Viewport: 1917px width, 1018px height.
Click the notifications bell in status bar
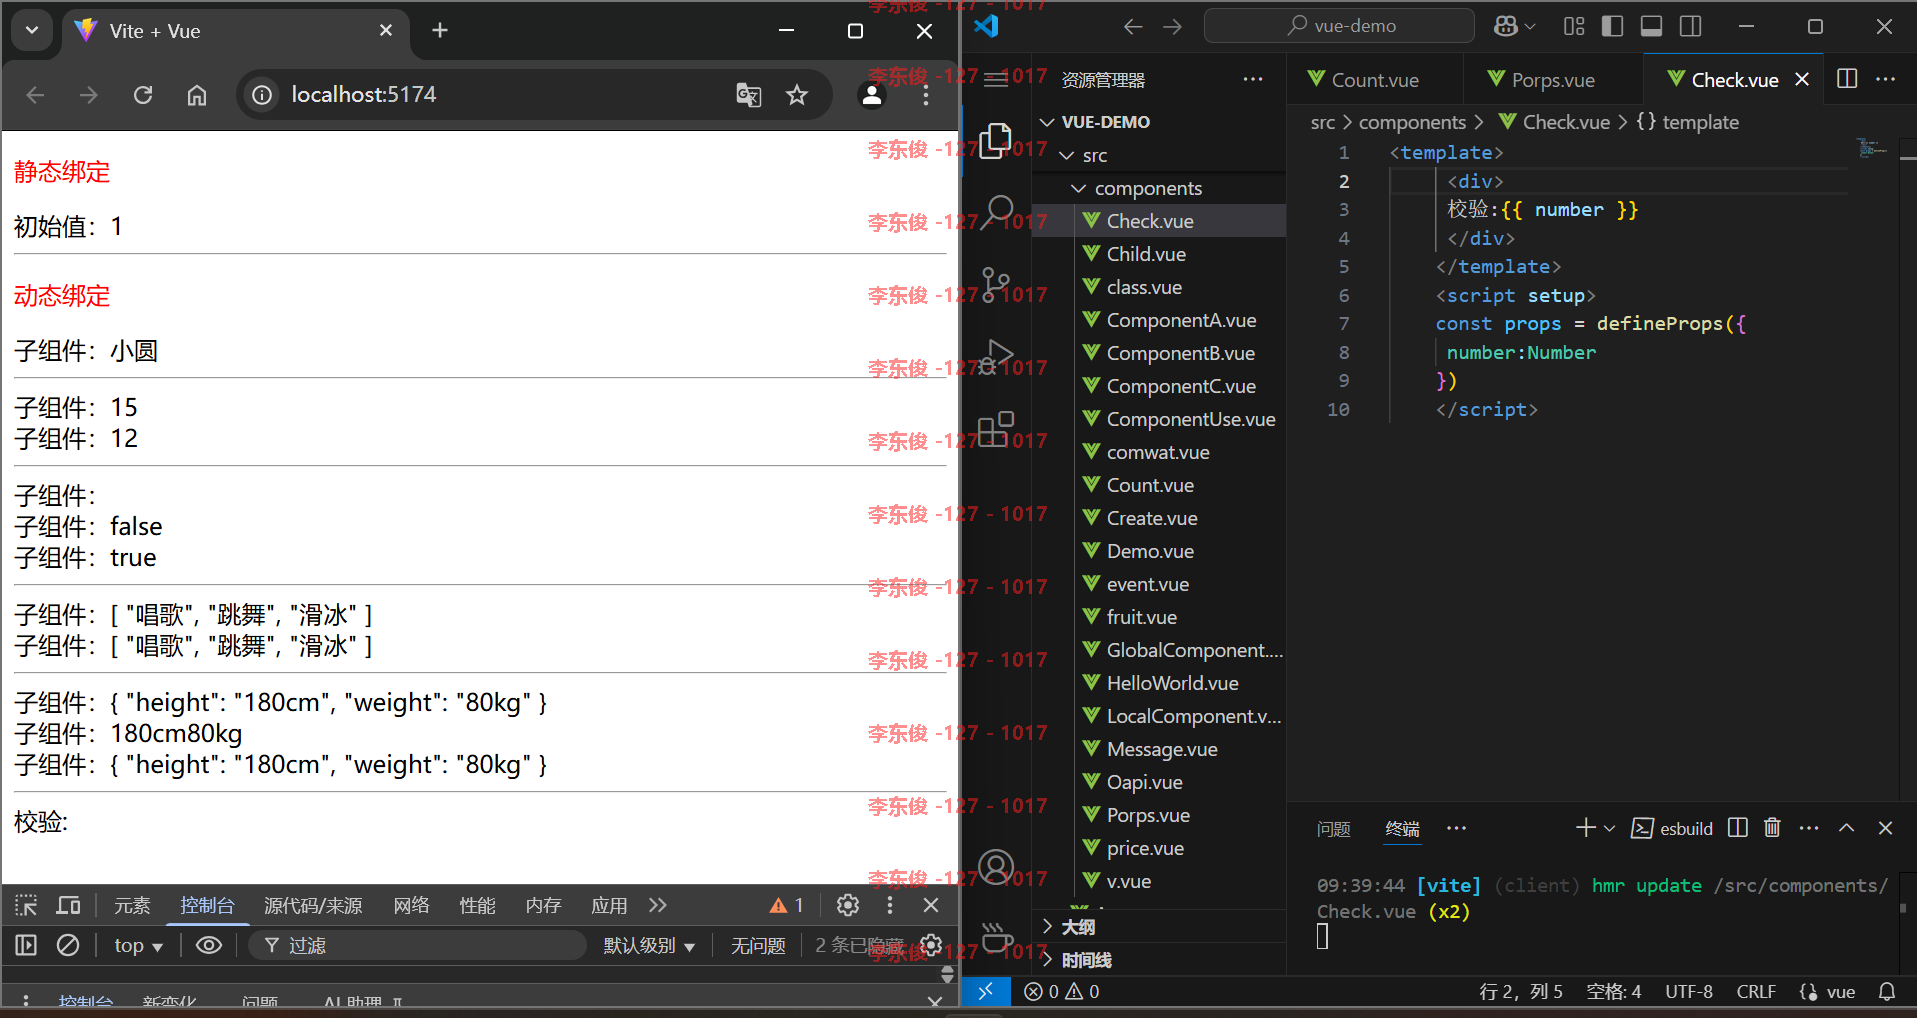tap(1887, 991)
